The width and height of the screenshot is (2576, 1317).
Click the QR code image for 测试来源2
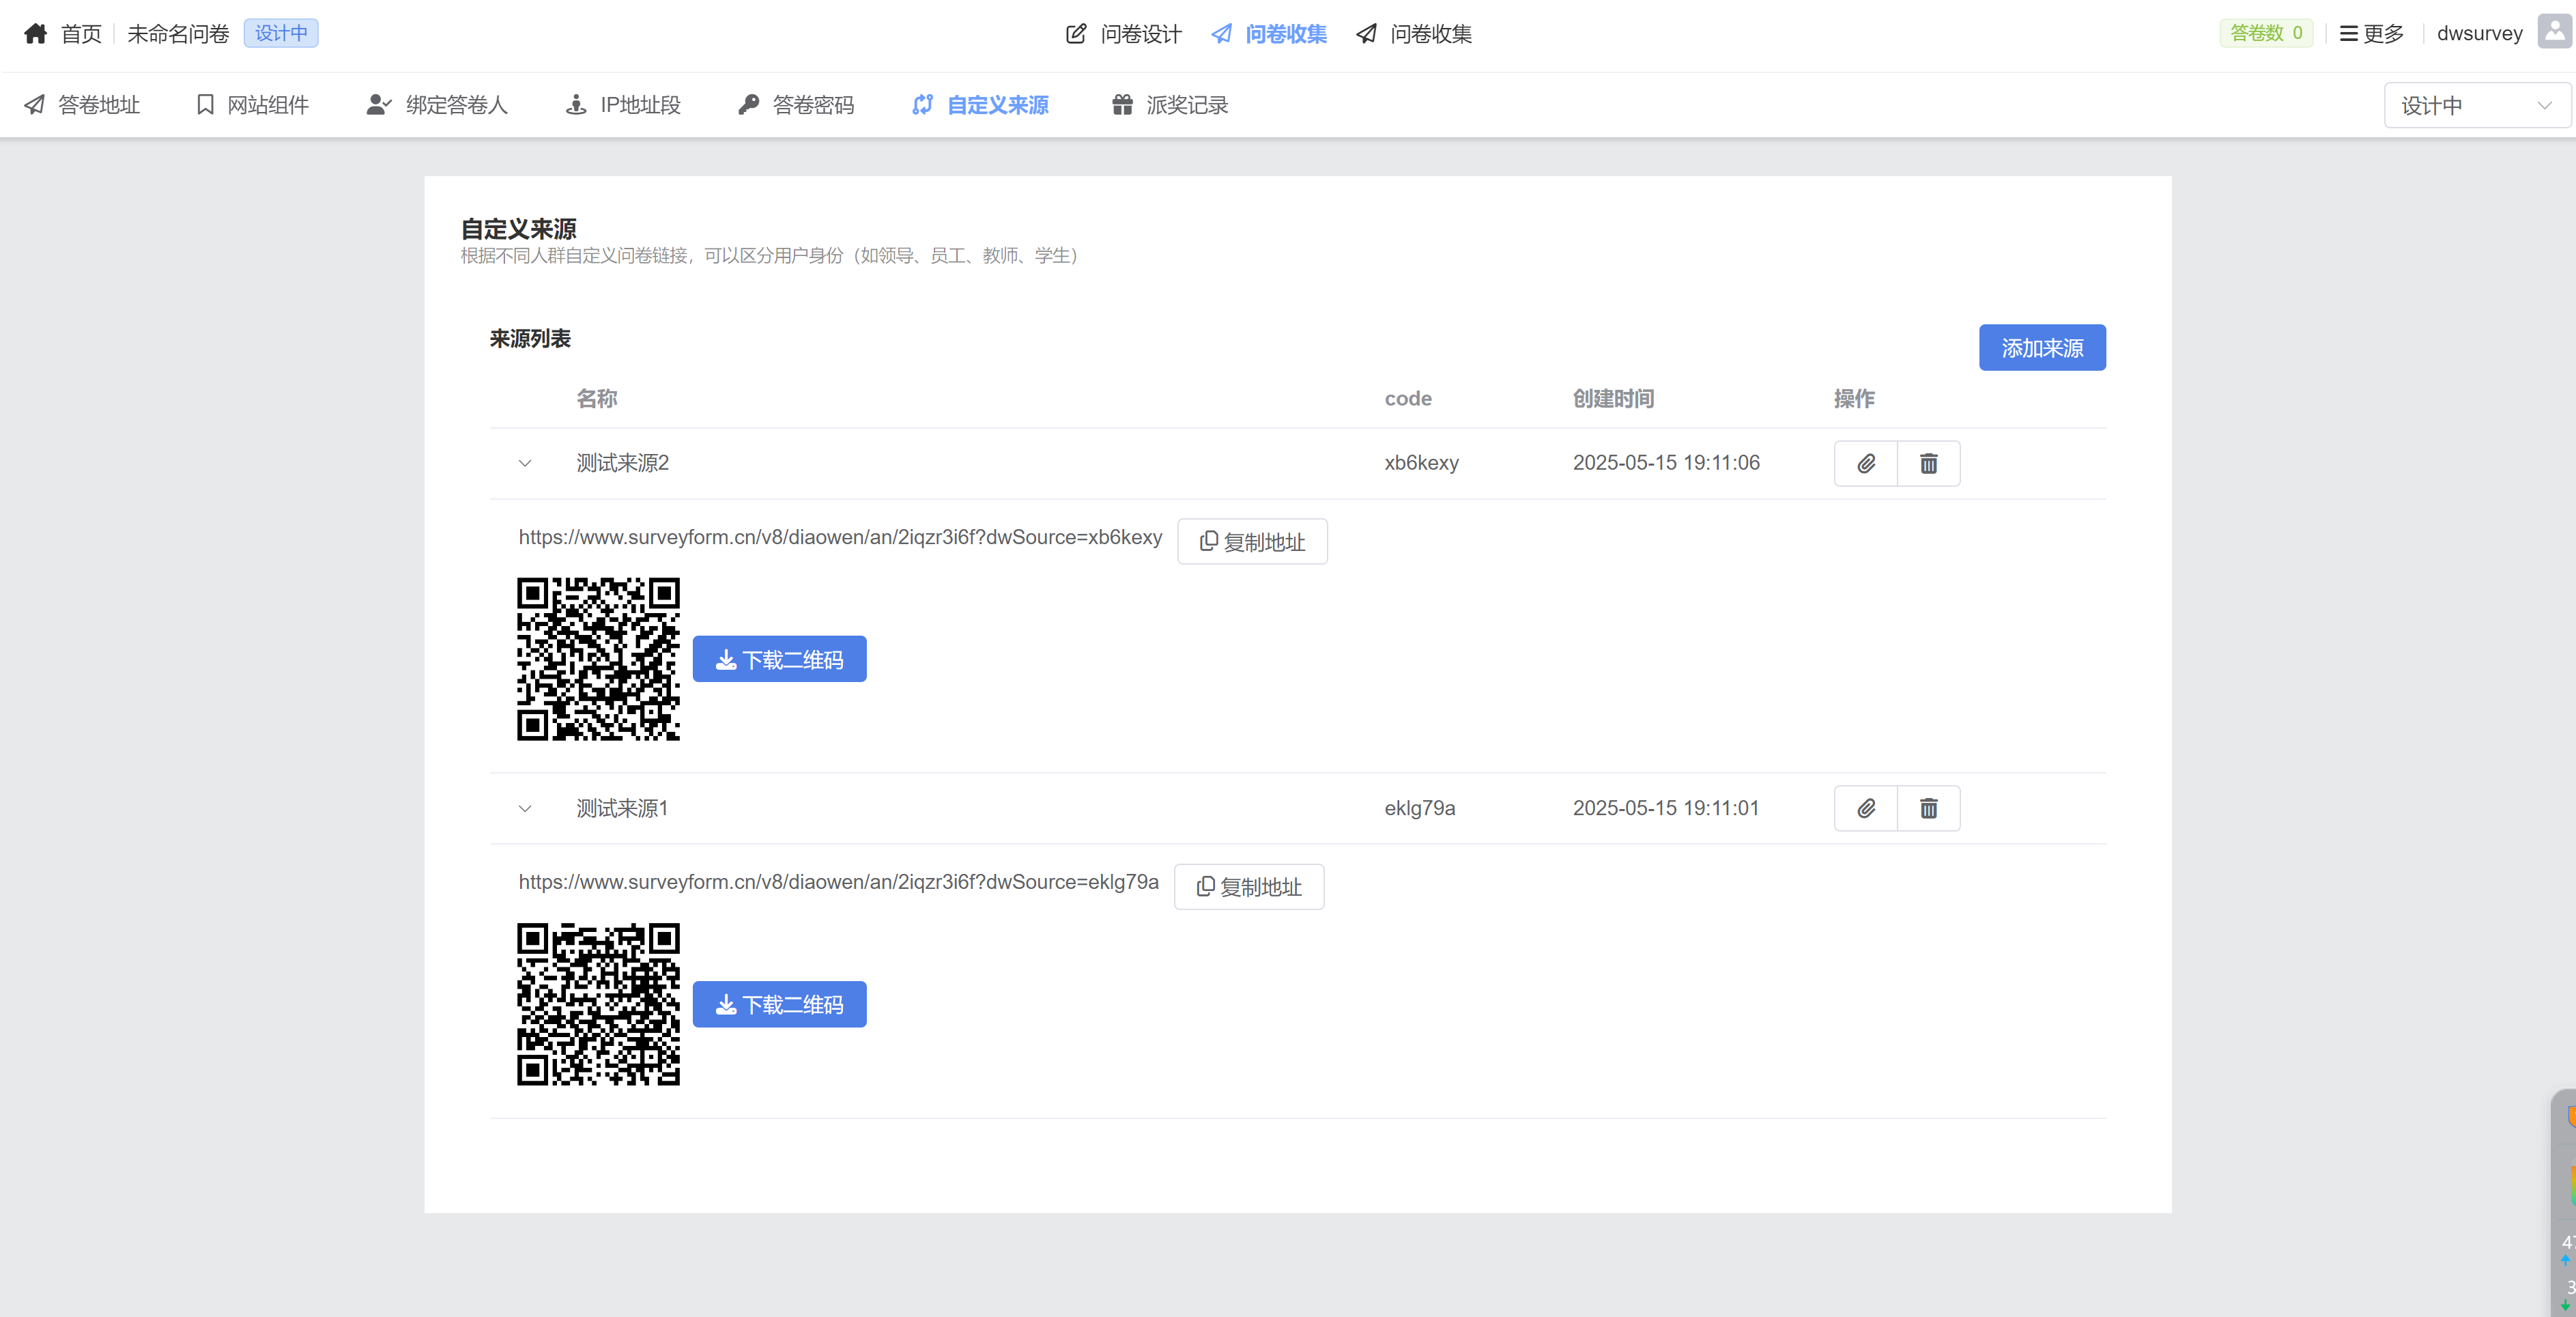[598, 659]
